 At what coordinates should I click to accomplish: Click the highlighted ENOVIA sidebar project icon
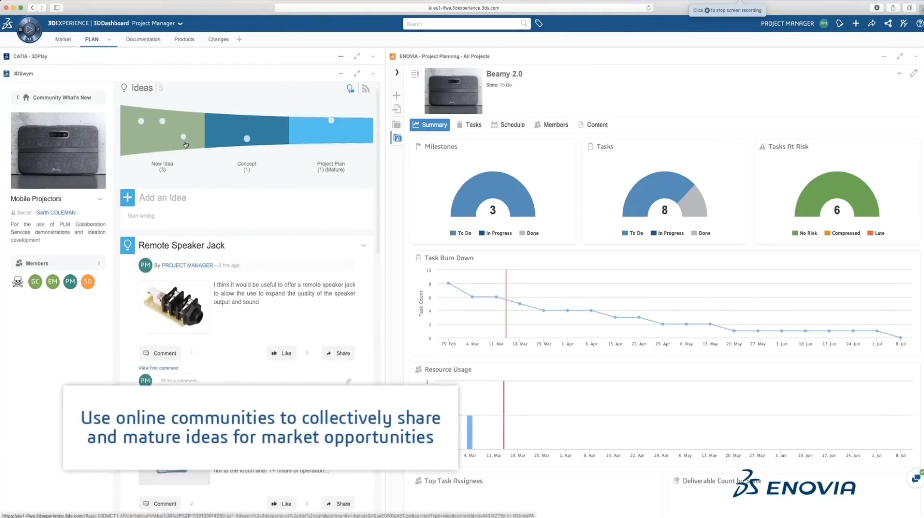[397, 138]
